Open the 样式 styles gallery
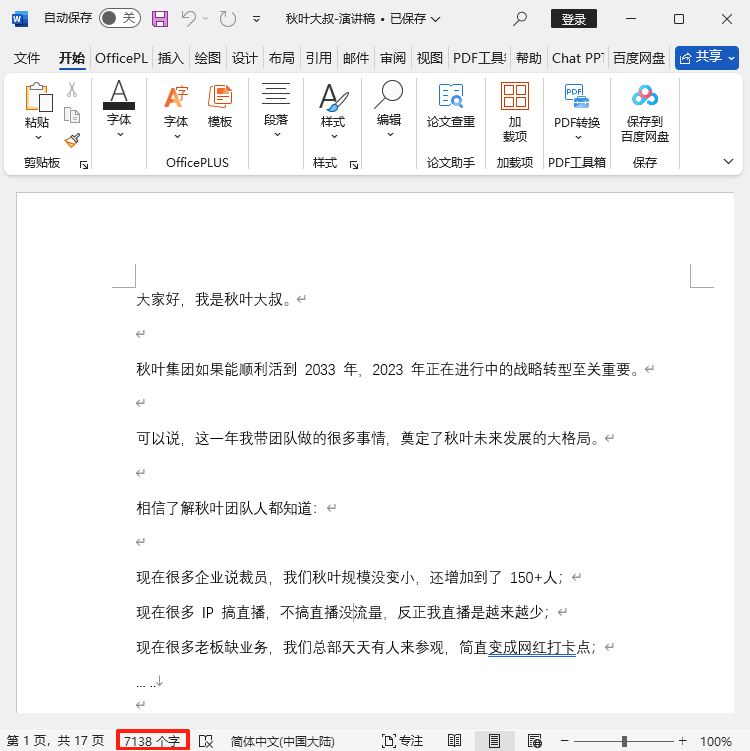The width and height of the screenshot is (750, 751). [x=333, y=111]
